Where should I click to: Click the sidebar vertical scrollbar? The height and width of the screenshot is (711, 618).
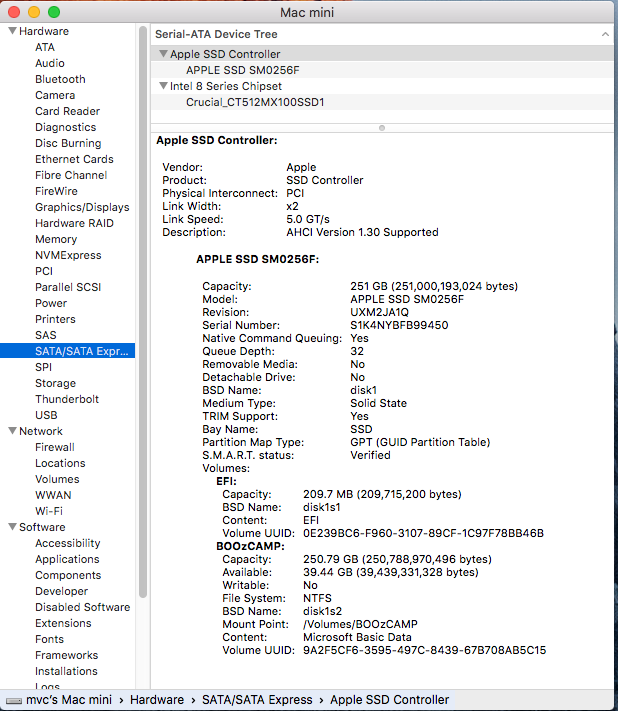coord(143,312)
